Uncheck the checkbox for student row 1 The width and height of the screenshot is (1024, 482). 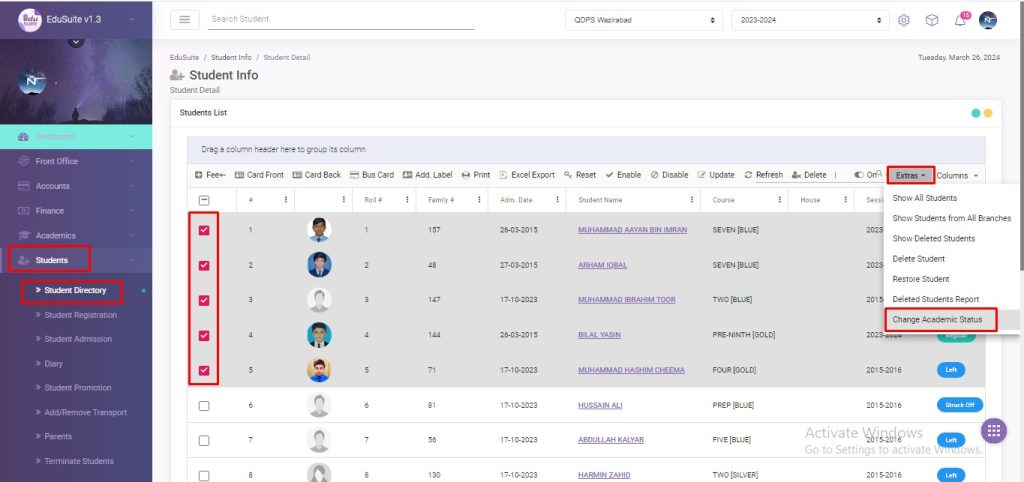tap(204, 230)
